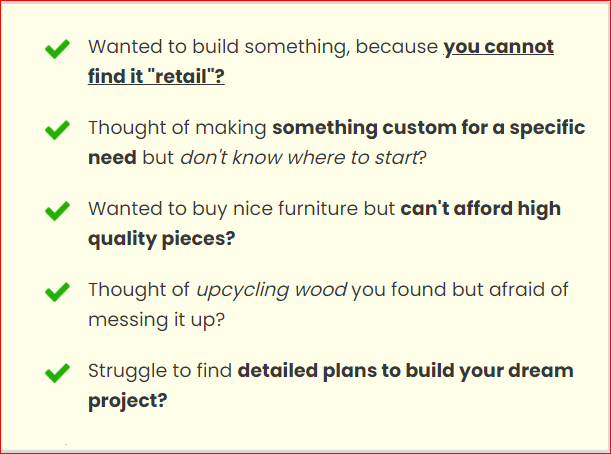Click the checkmark next to 'Thought of making'
This screenshot has width=611, height=454.
pos(58,129)
